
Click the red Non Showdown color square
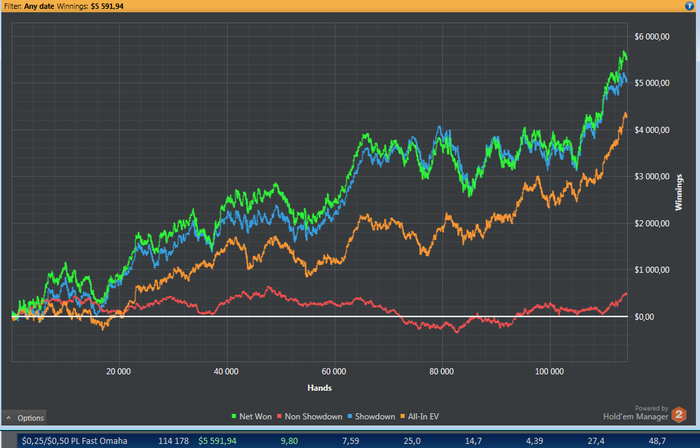coord(280,416)
